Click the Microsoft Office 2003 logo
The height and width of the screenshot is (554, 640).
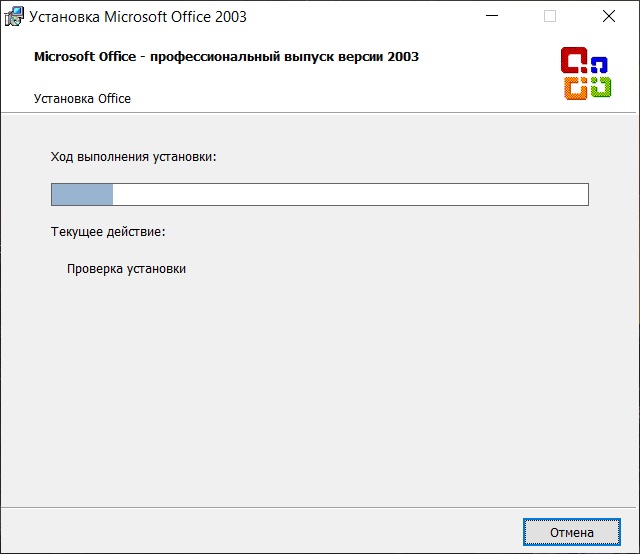(586, 73)
